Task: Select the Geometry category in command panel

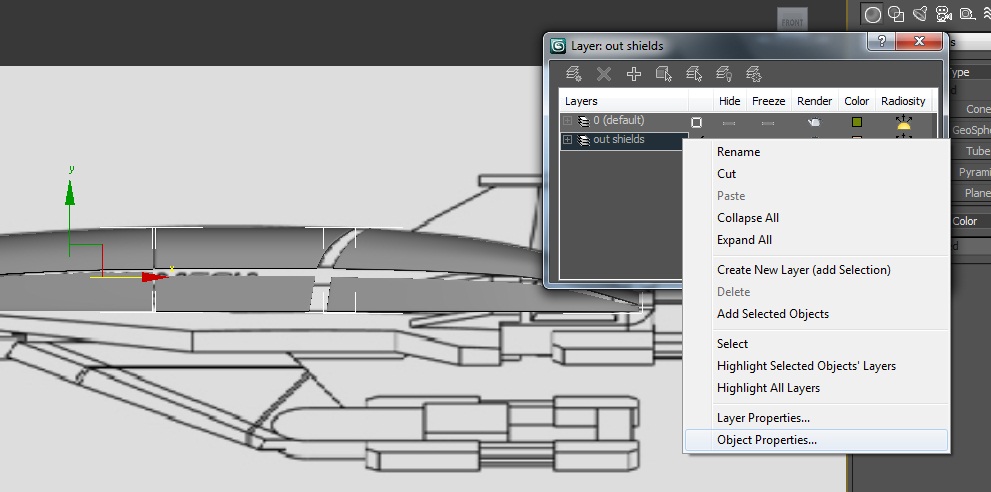Action: click(873, 14)
